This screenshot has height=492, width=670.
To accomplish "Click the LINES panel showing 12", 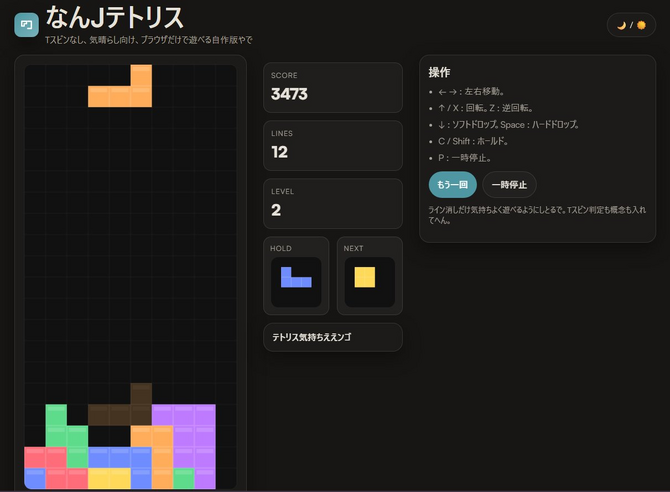I will 332,144.
